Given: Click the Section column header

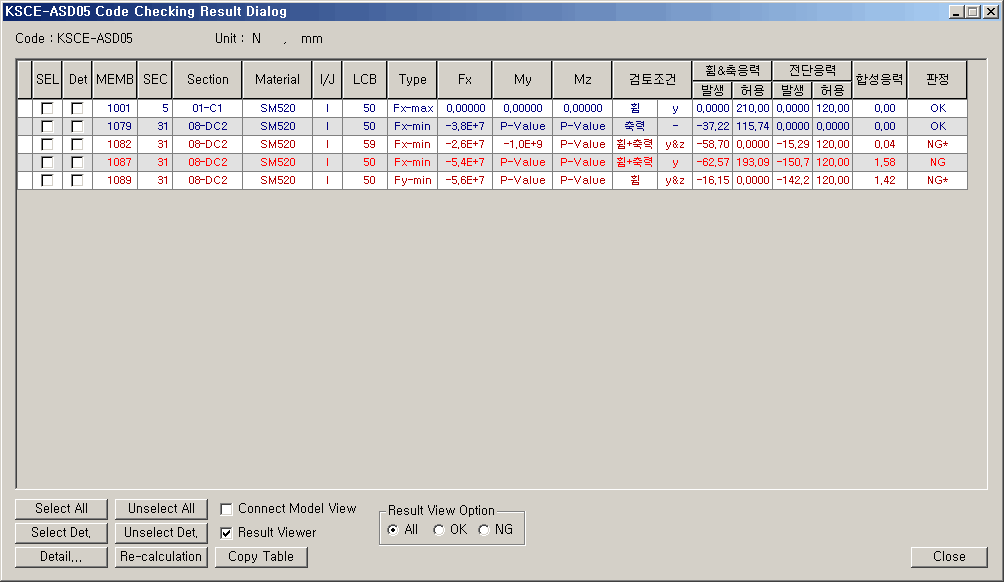Looking at the screenshot, I should (x=207, y=79).
